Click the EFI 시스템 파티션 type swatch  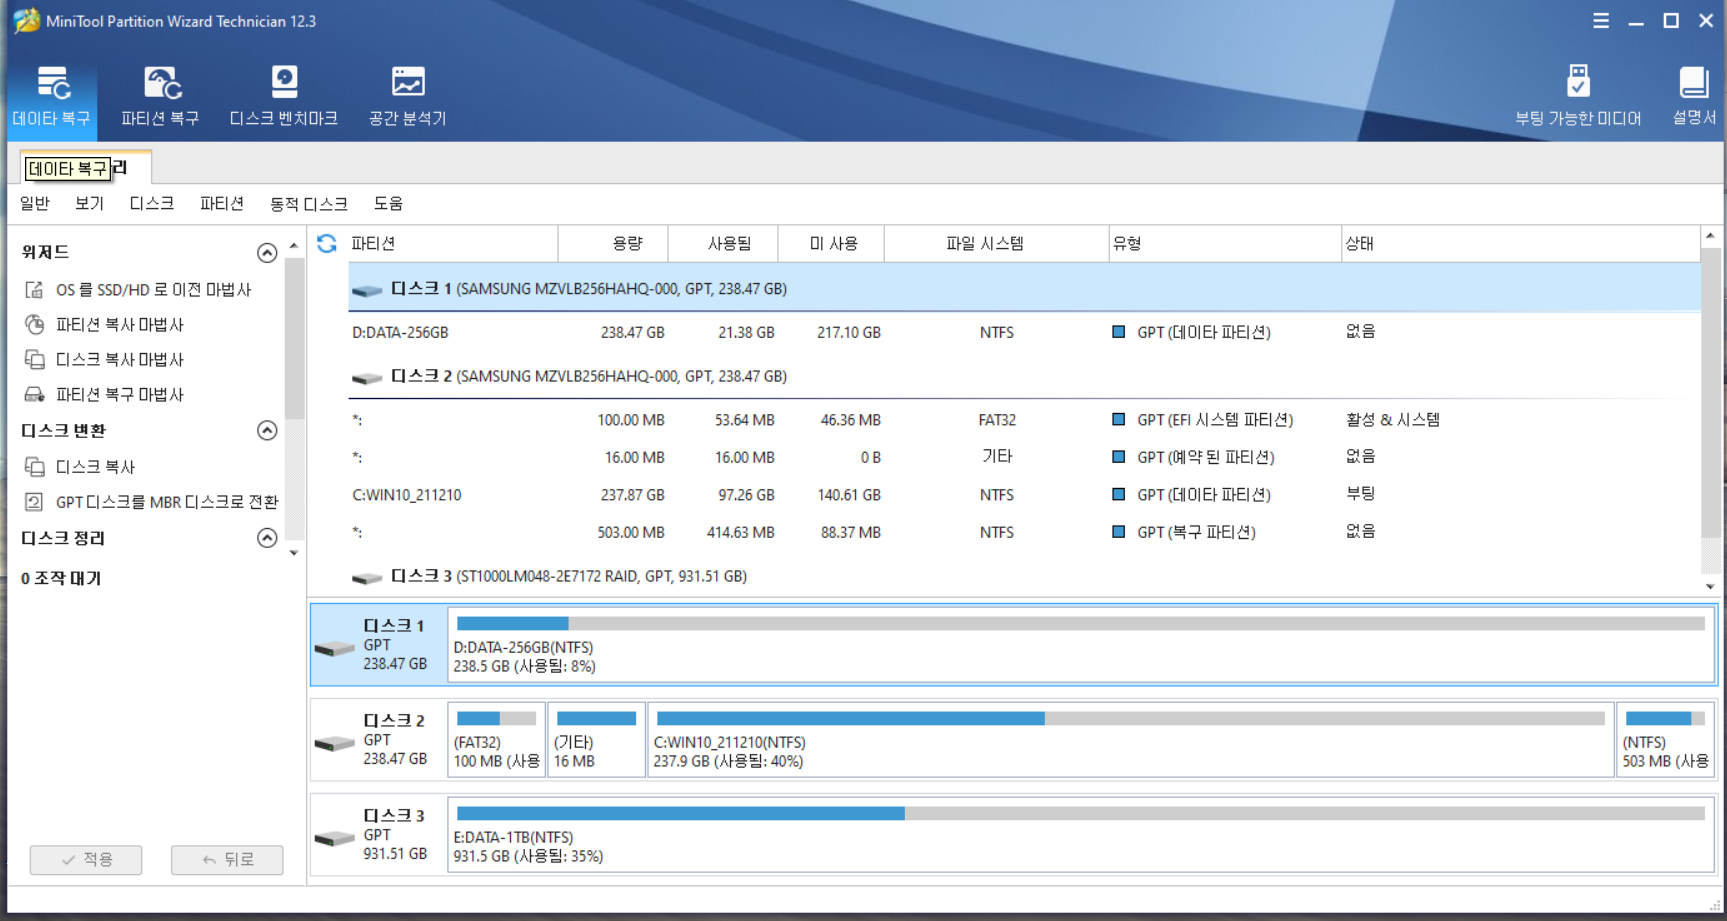pyautogui.click(x=1119, y=420)
